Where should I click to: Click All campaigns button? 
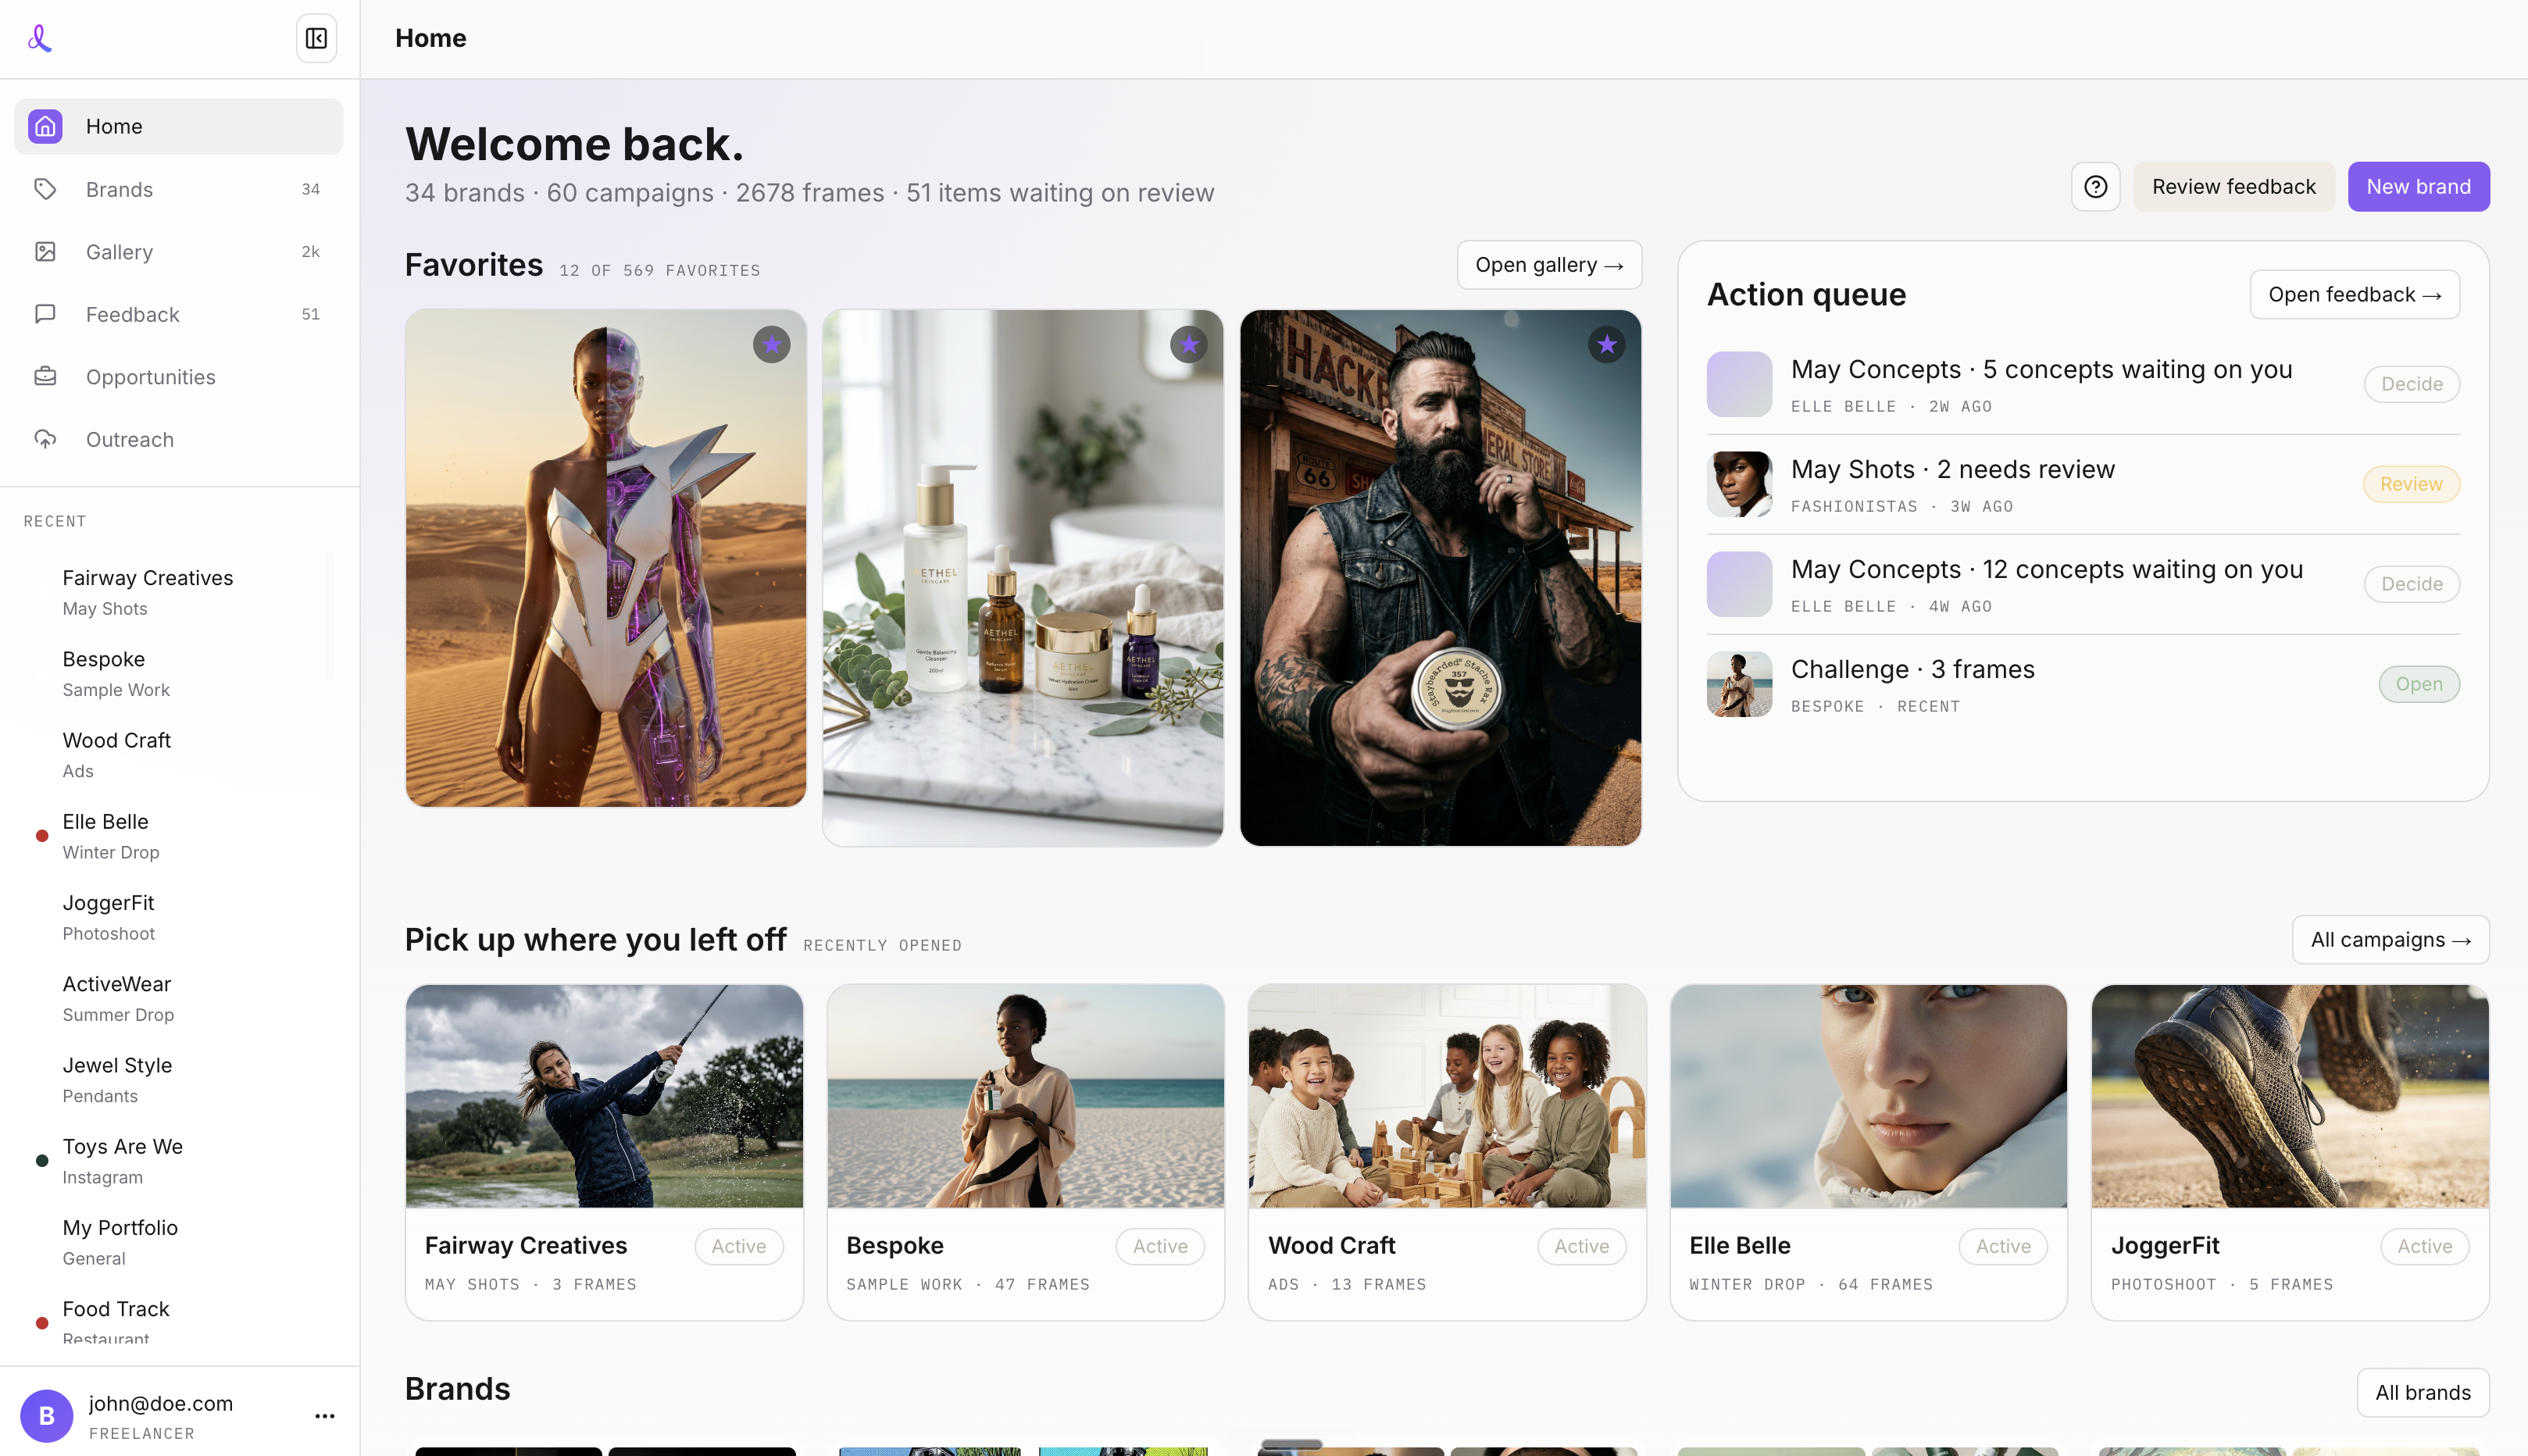[x=2390, y=940]
